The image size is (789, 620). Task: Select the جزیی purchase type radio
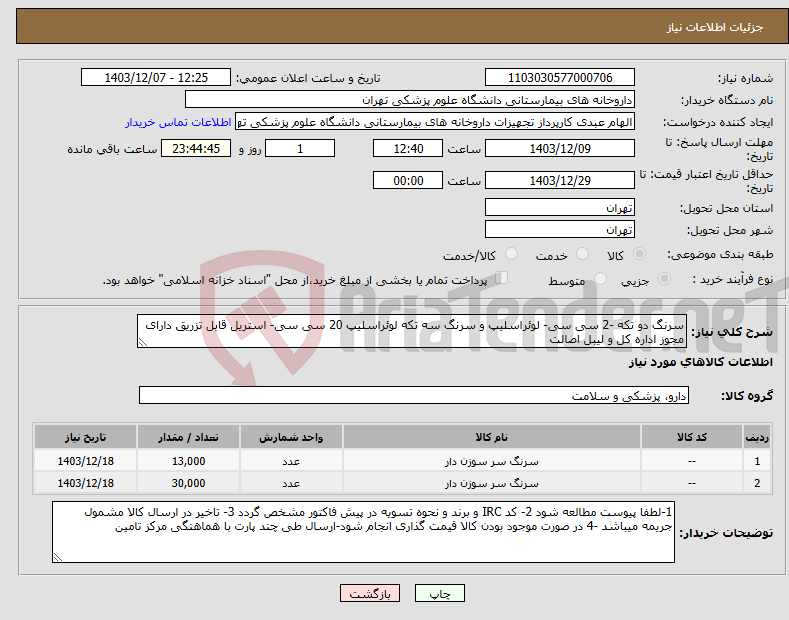click(664, 278)
